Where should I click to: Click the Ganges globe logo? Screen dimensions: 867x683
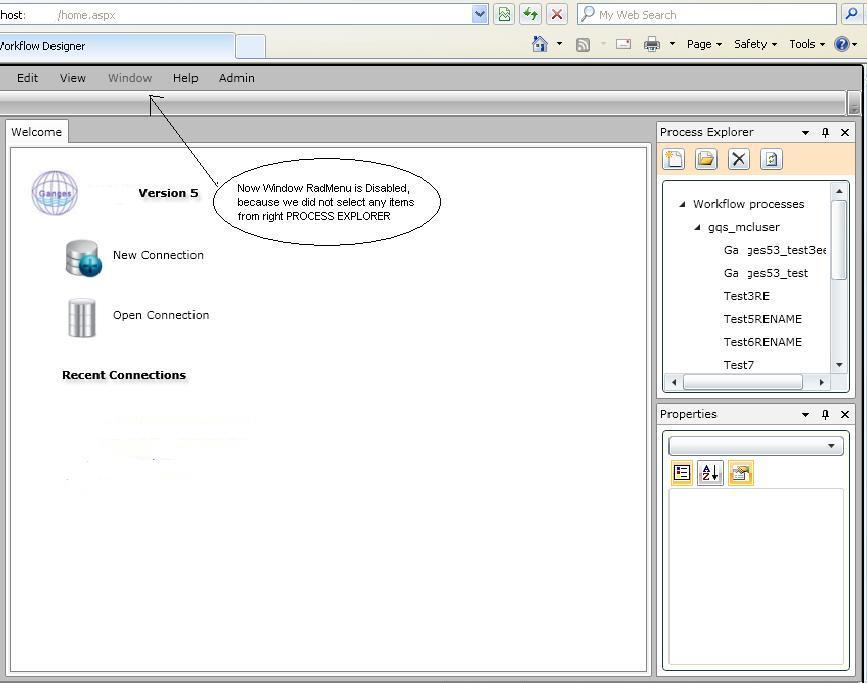[x=54, y=193]
